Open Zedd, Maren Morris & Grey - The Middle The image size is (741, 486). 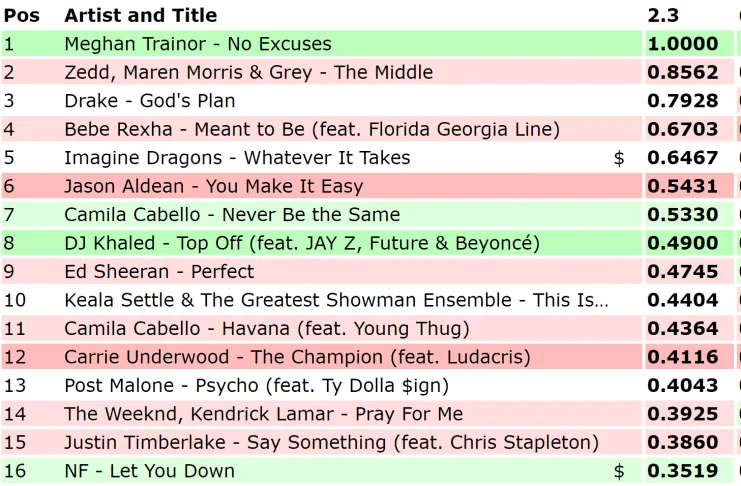click(x=248, y=72)
